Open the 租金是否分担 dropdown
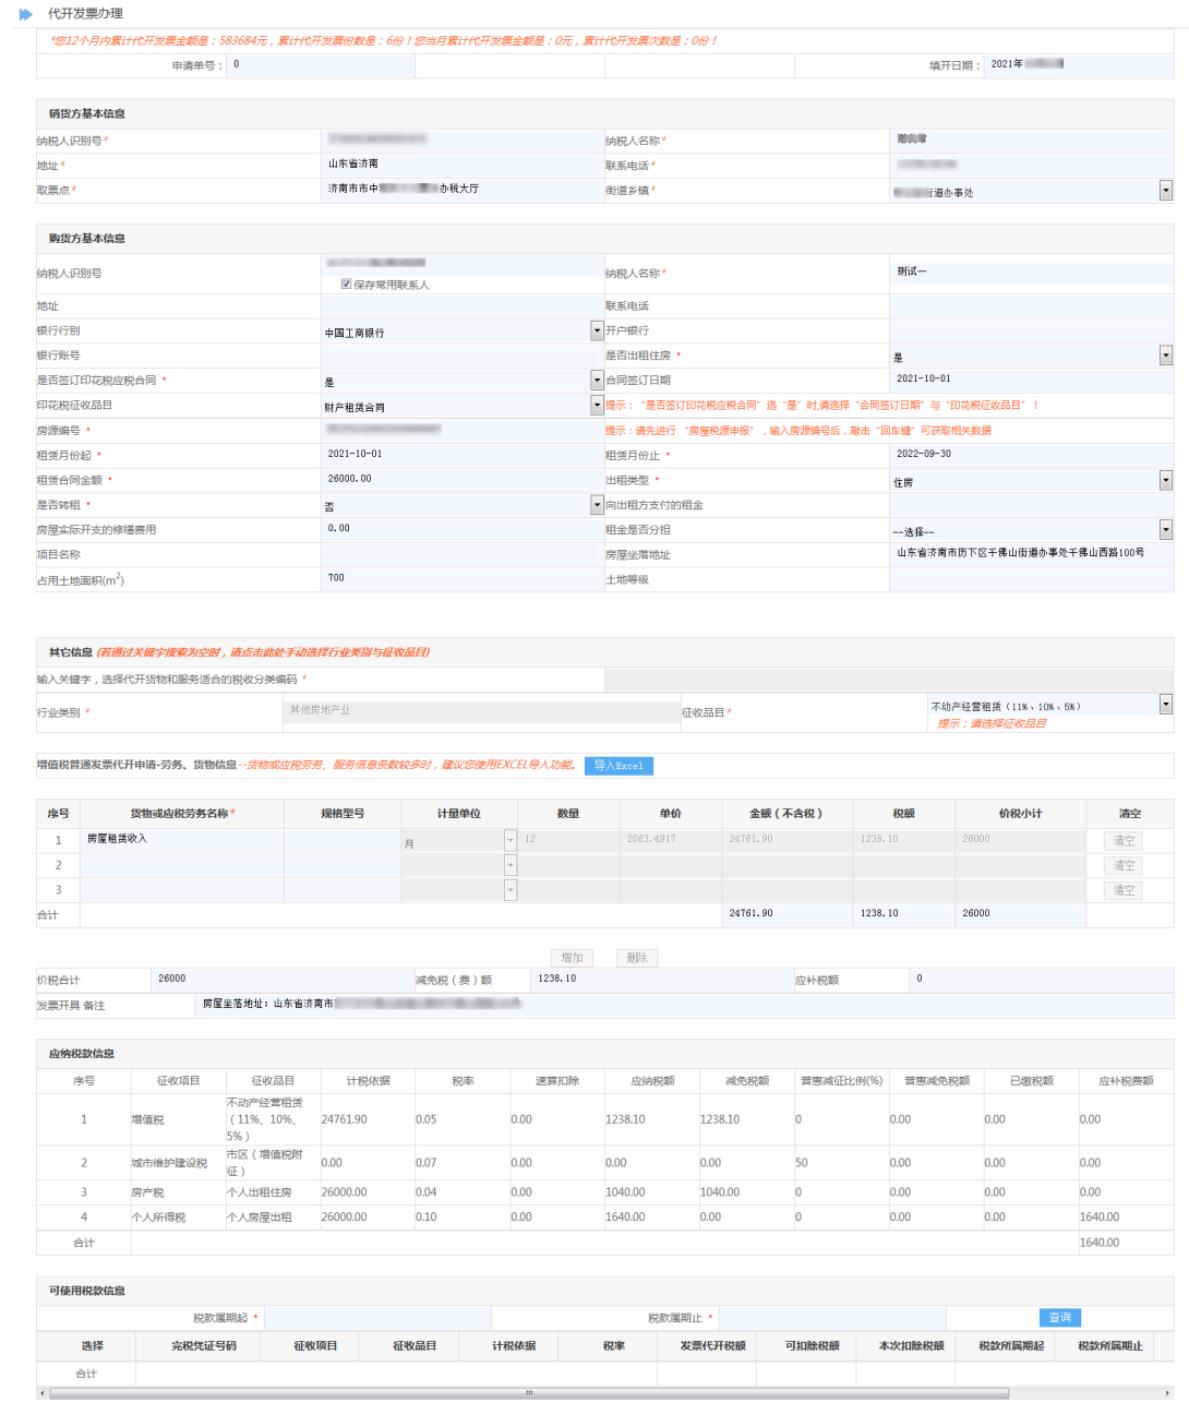Screen dimensions: 1189x1407 [1165, 530]
